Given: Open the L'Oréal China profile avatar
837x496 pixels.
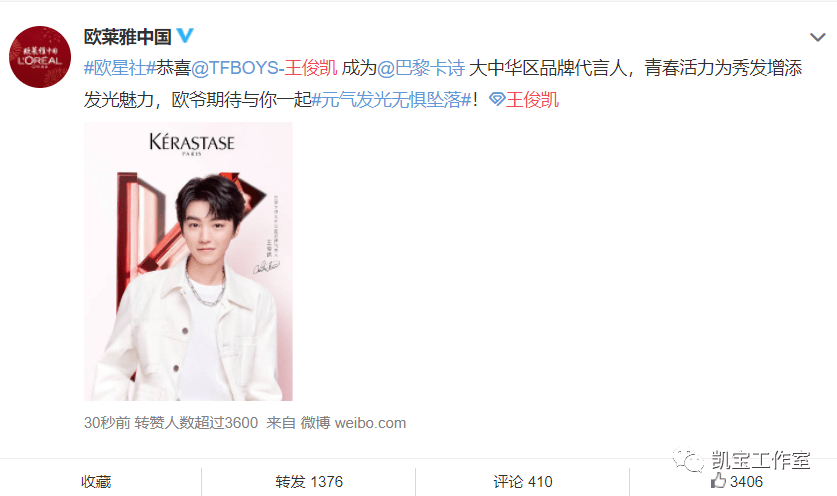Looking at the screenshot, I should [x=40, y=57].
